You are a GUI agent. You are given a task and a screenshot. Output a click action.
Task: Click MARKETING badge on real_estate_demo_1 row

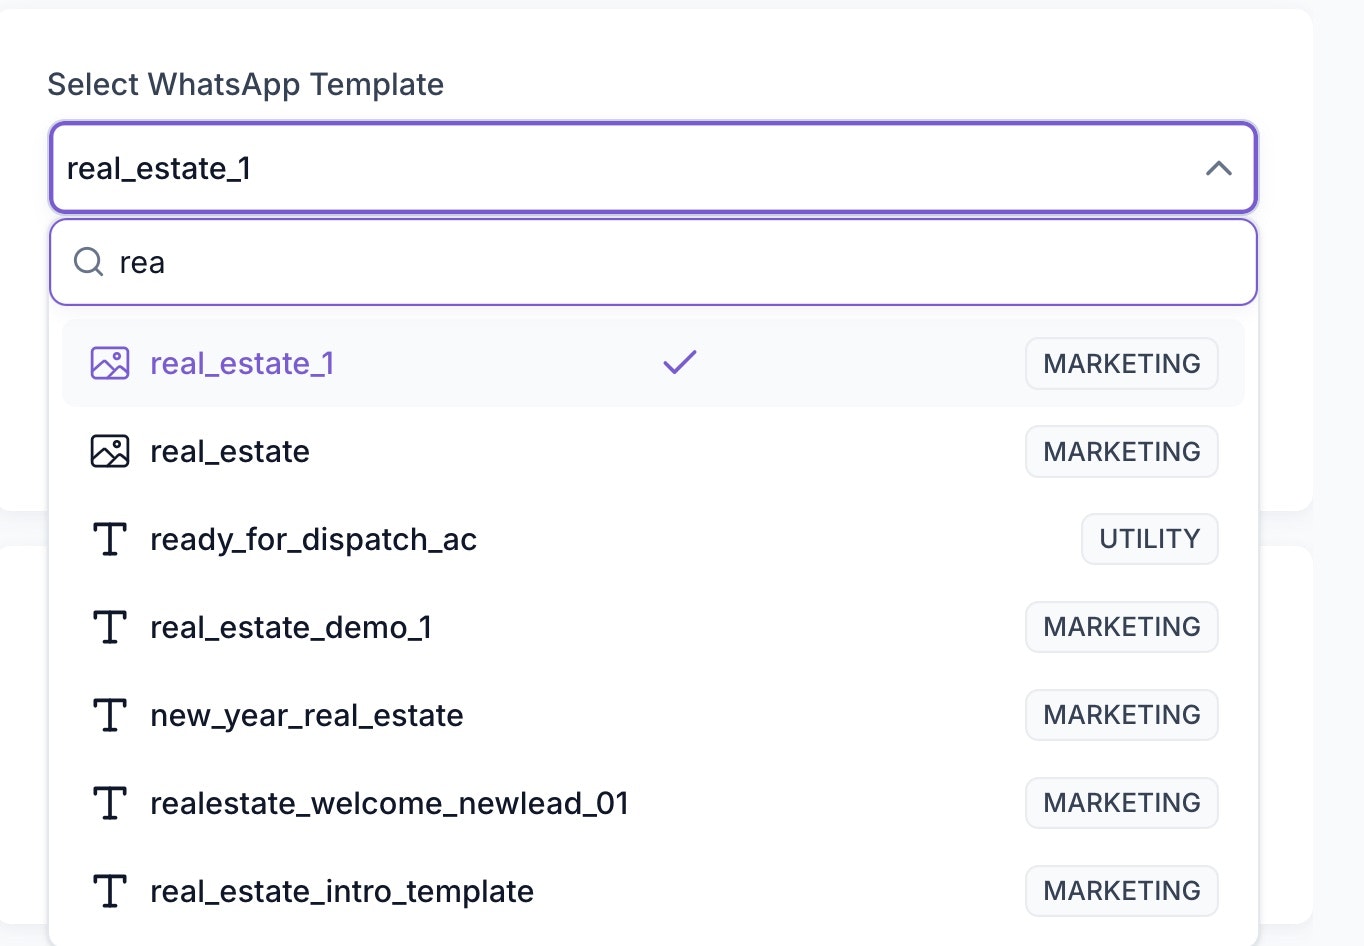pyautogui.click(x=1121, y=627)
